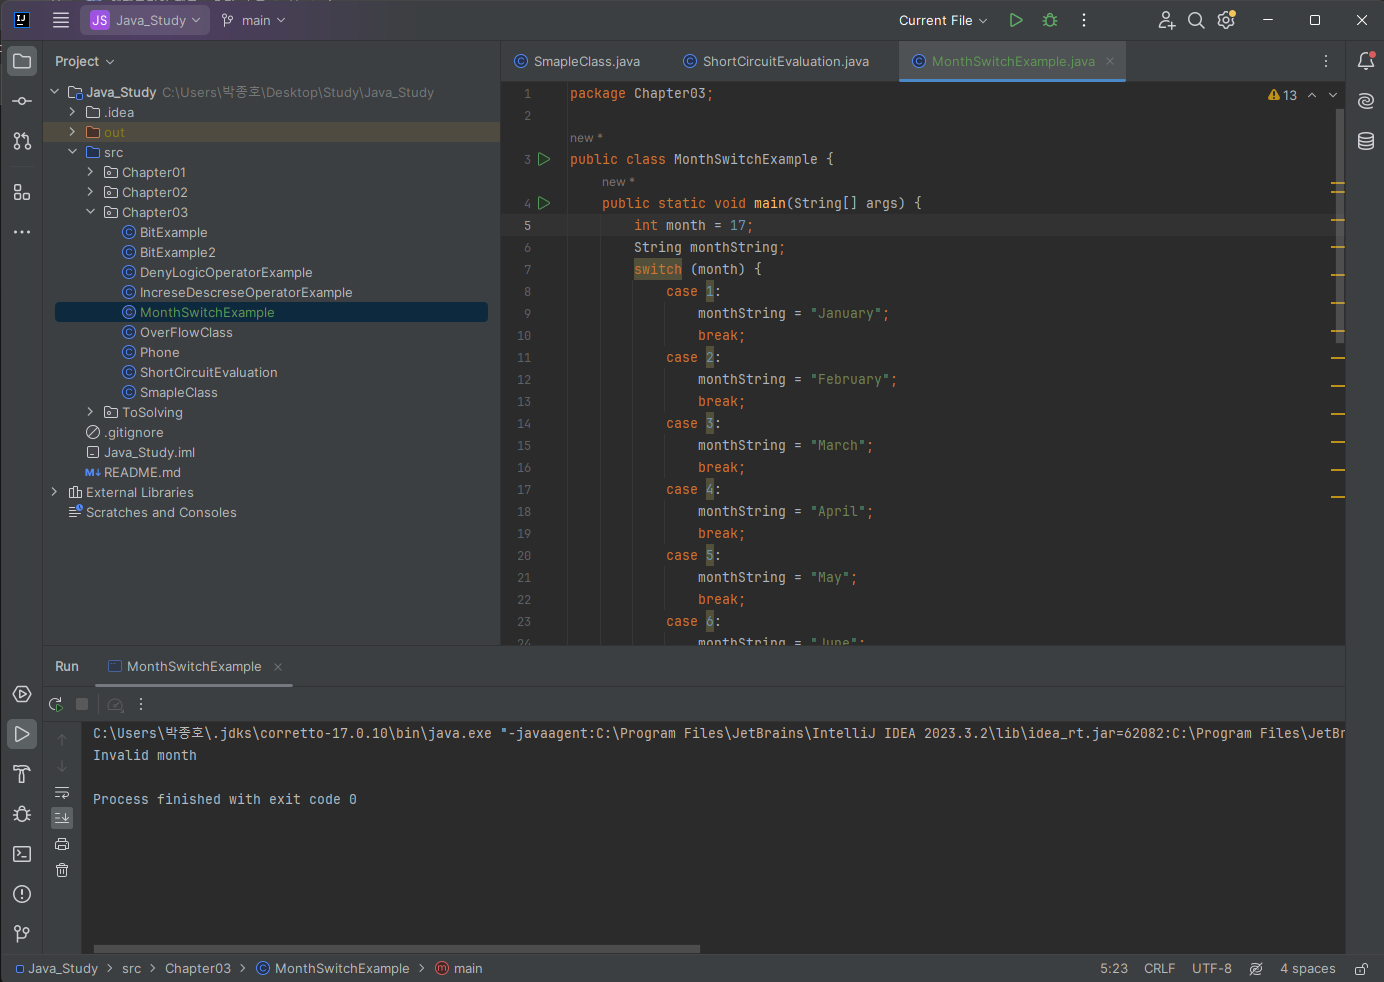This screenshot has width=1384, height=982.
Task: Open the Database tool window icon
Action: pos(1366,141)
